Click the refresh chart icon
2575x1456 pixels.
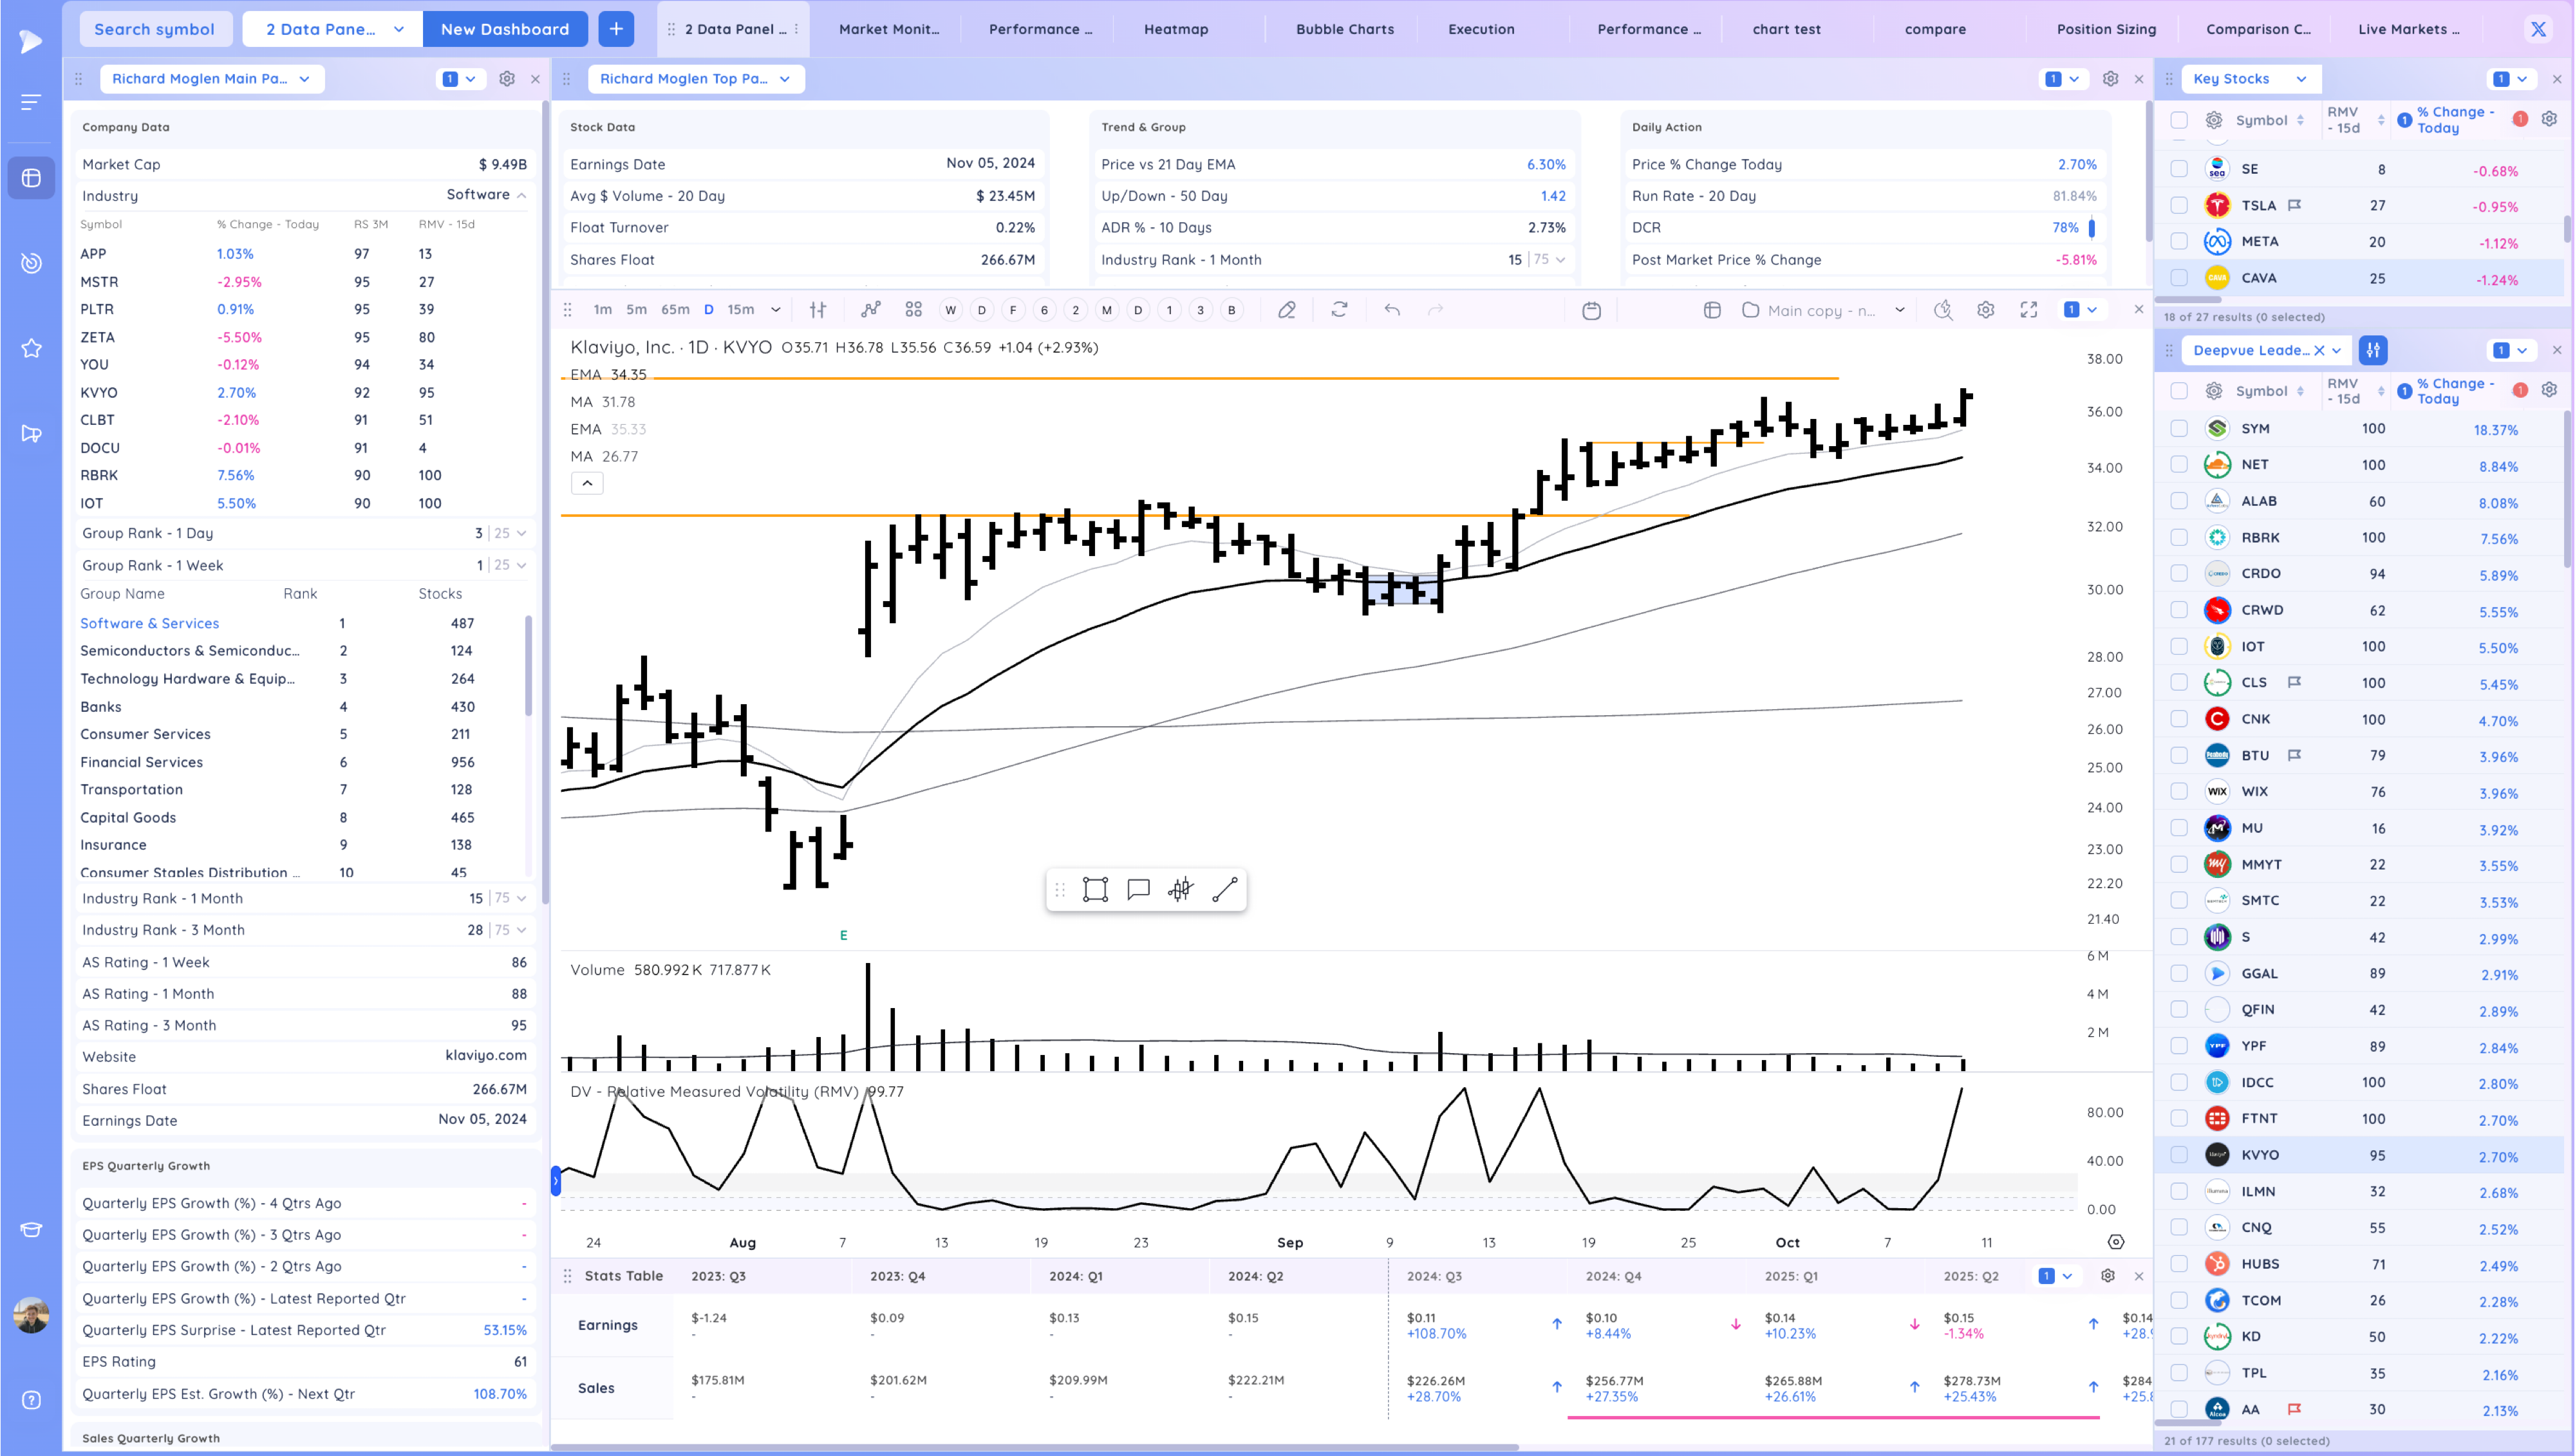(1339, 310)
